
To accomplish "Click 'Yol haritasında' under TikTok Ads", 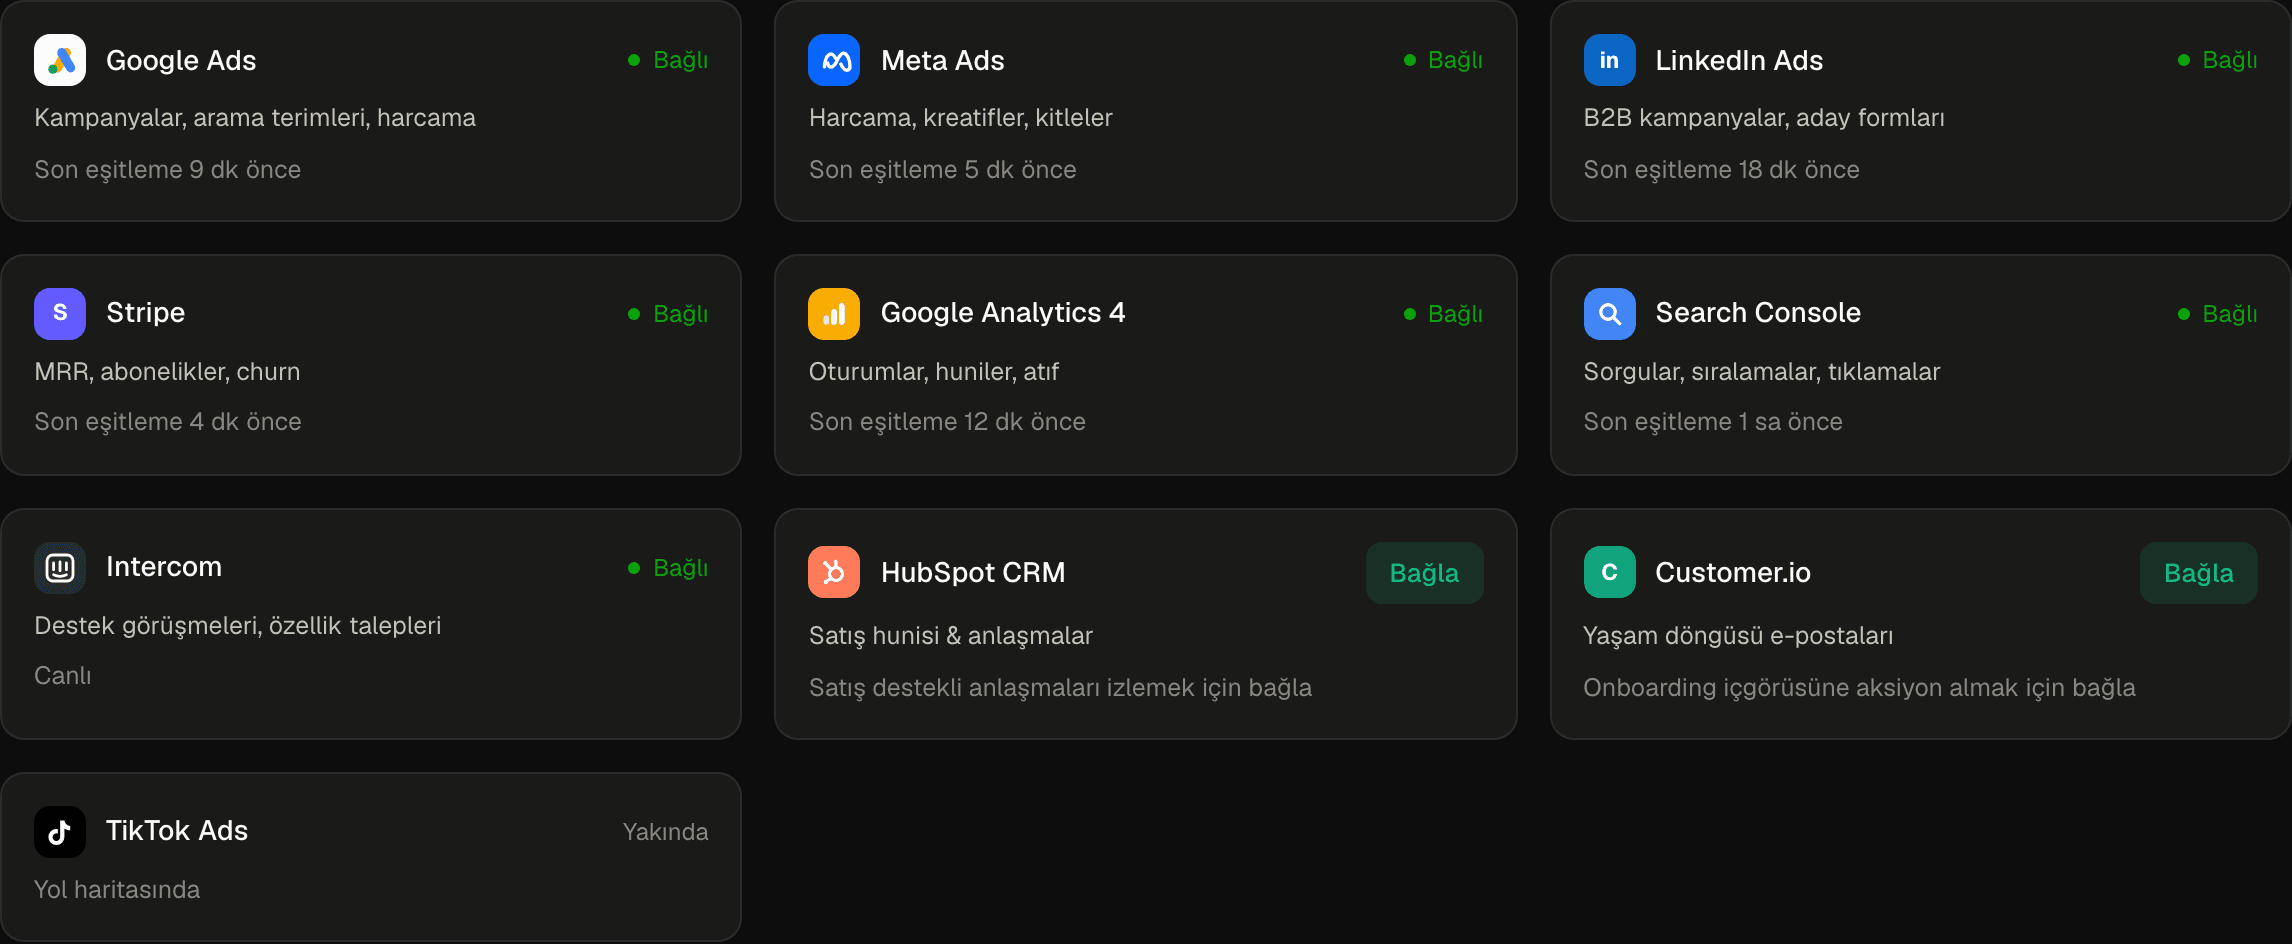I will [117, 890].
